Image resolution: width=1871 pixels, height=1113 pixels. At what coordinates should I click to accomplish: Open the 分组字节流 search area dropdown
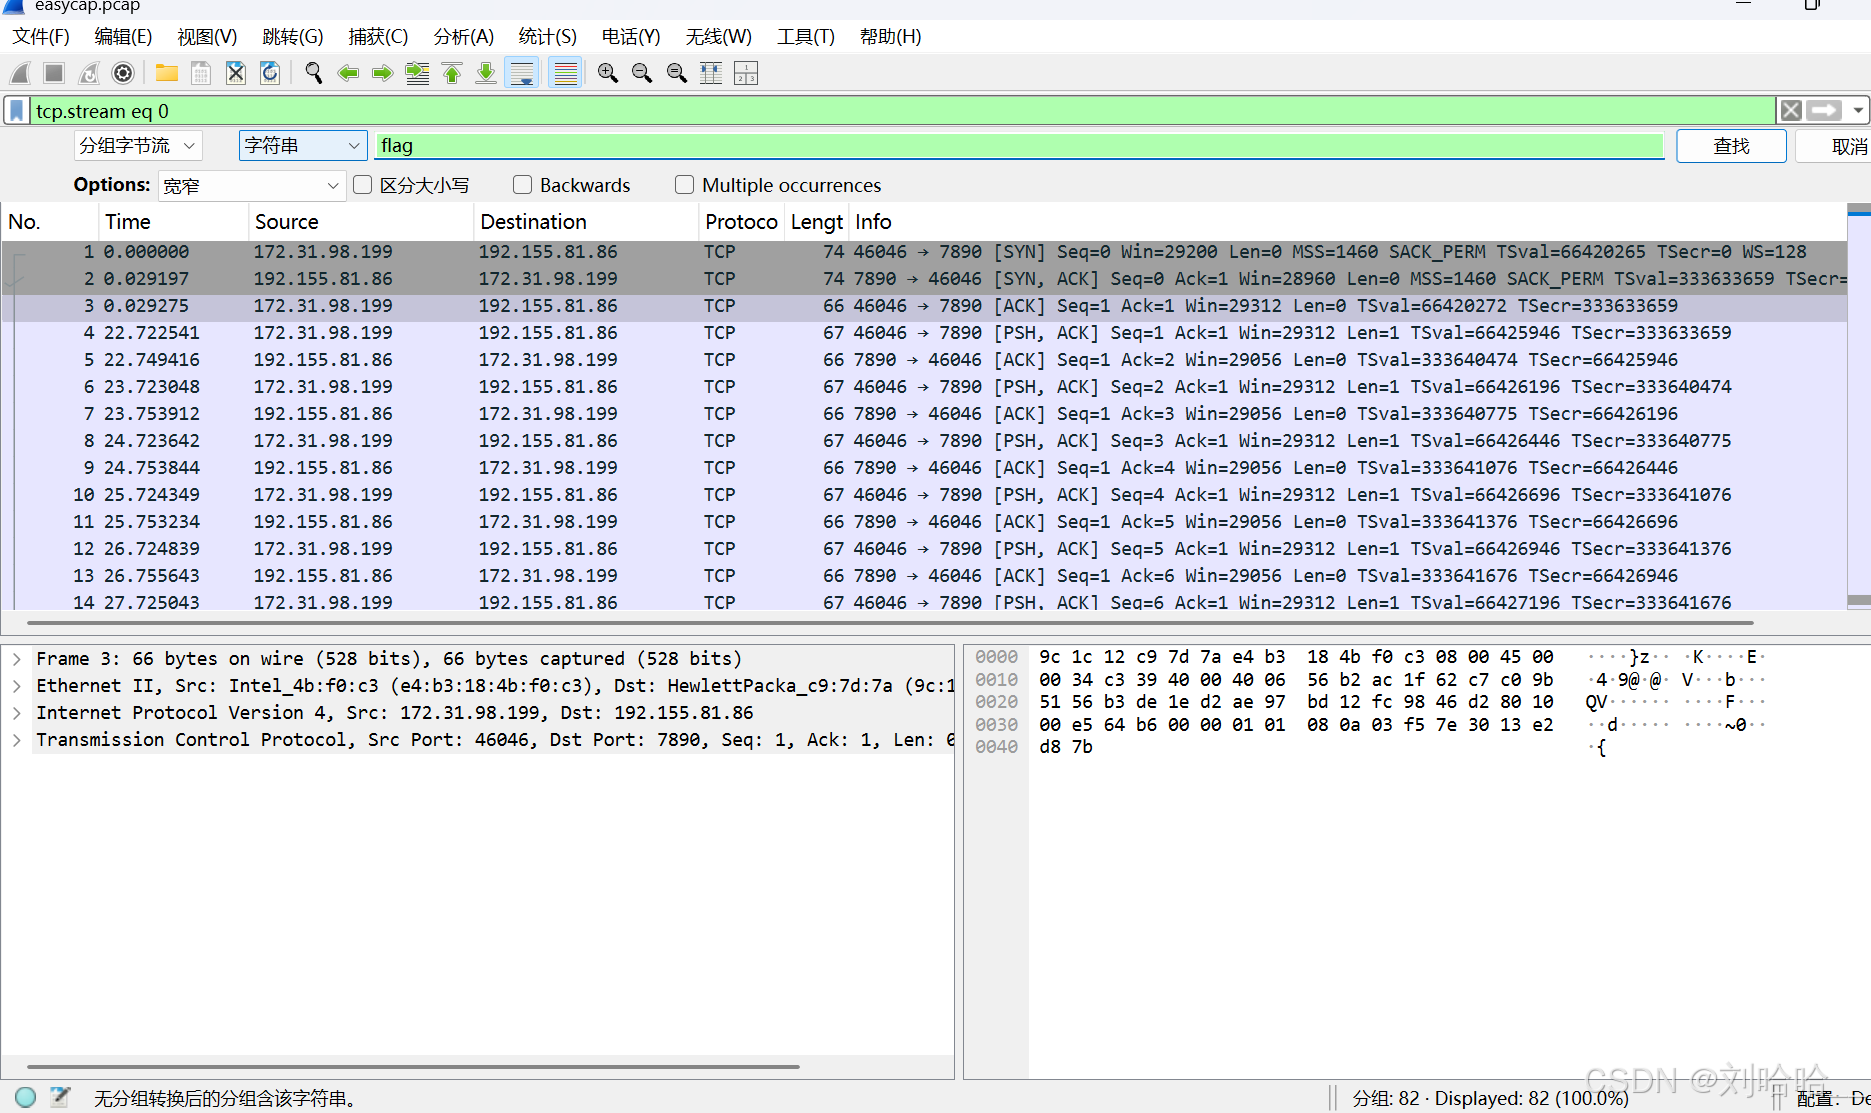point(137,145)
